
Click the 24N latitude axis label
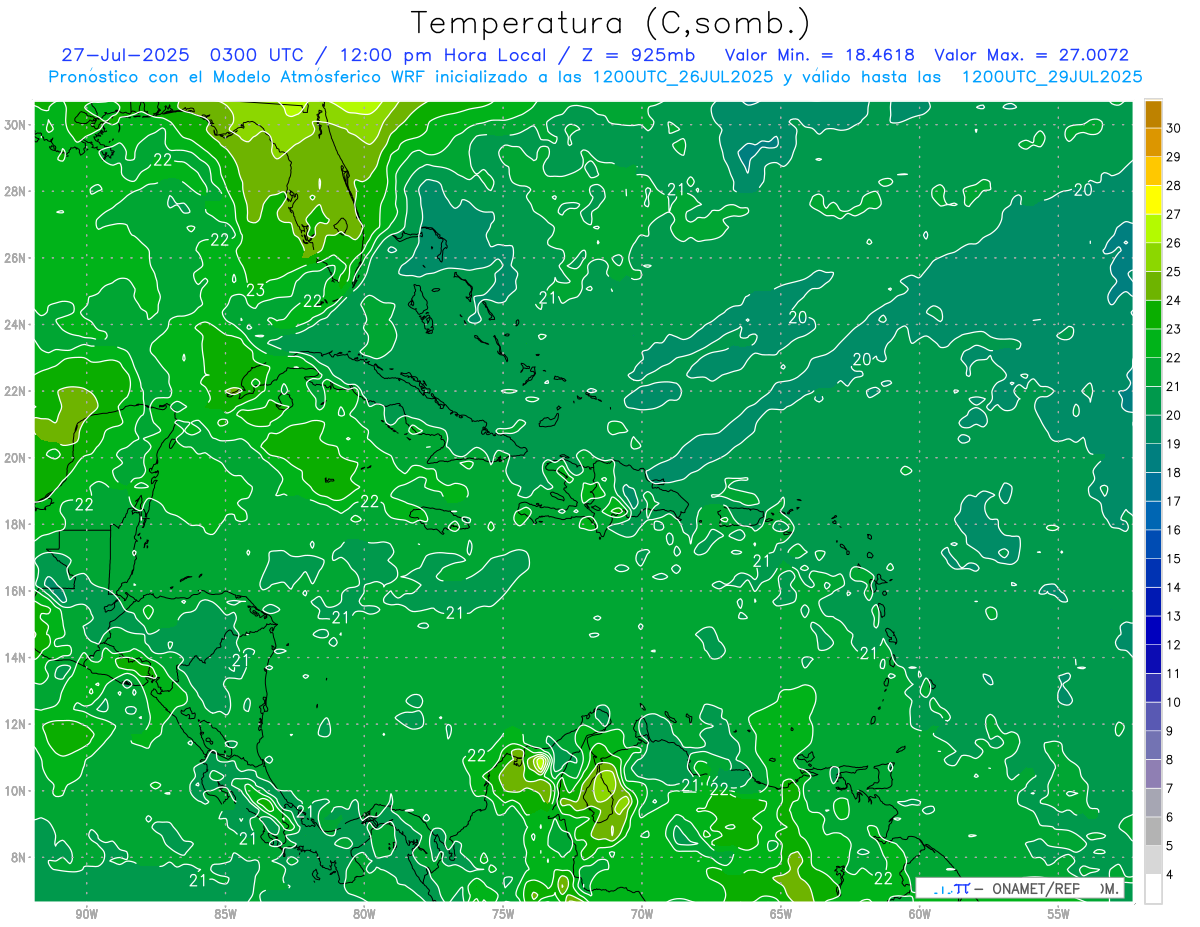(x=17, y=325)
